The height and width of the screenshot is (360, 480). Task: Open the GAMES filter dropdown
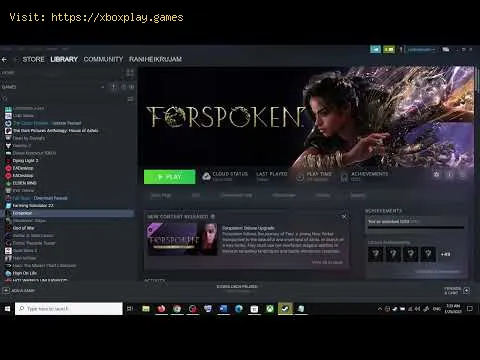coord(103,87)
